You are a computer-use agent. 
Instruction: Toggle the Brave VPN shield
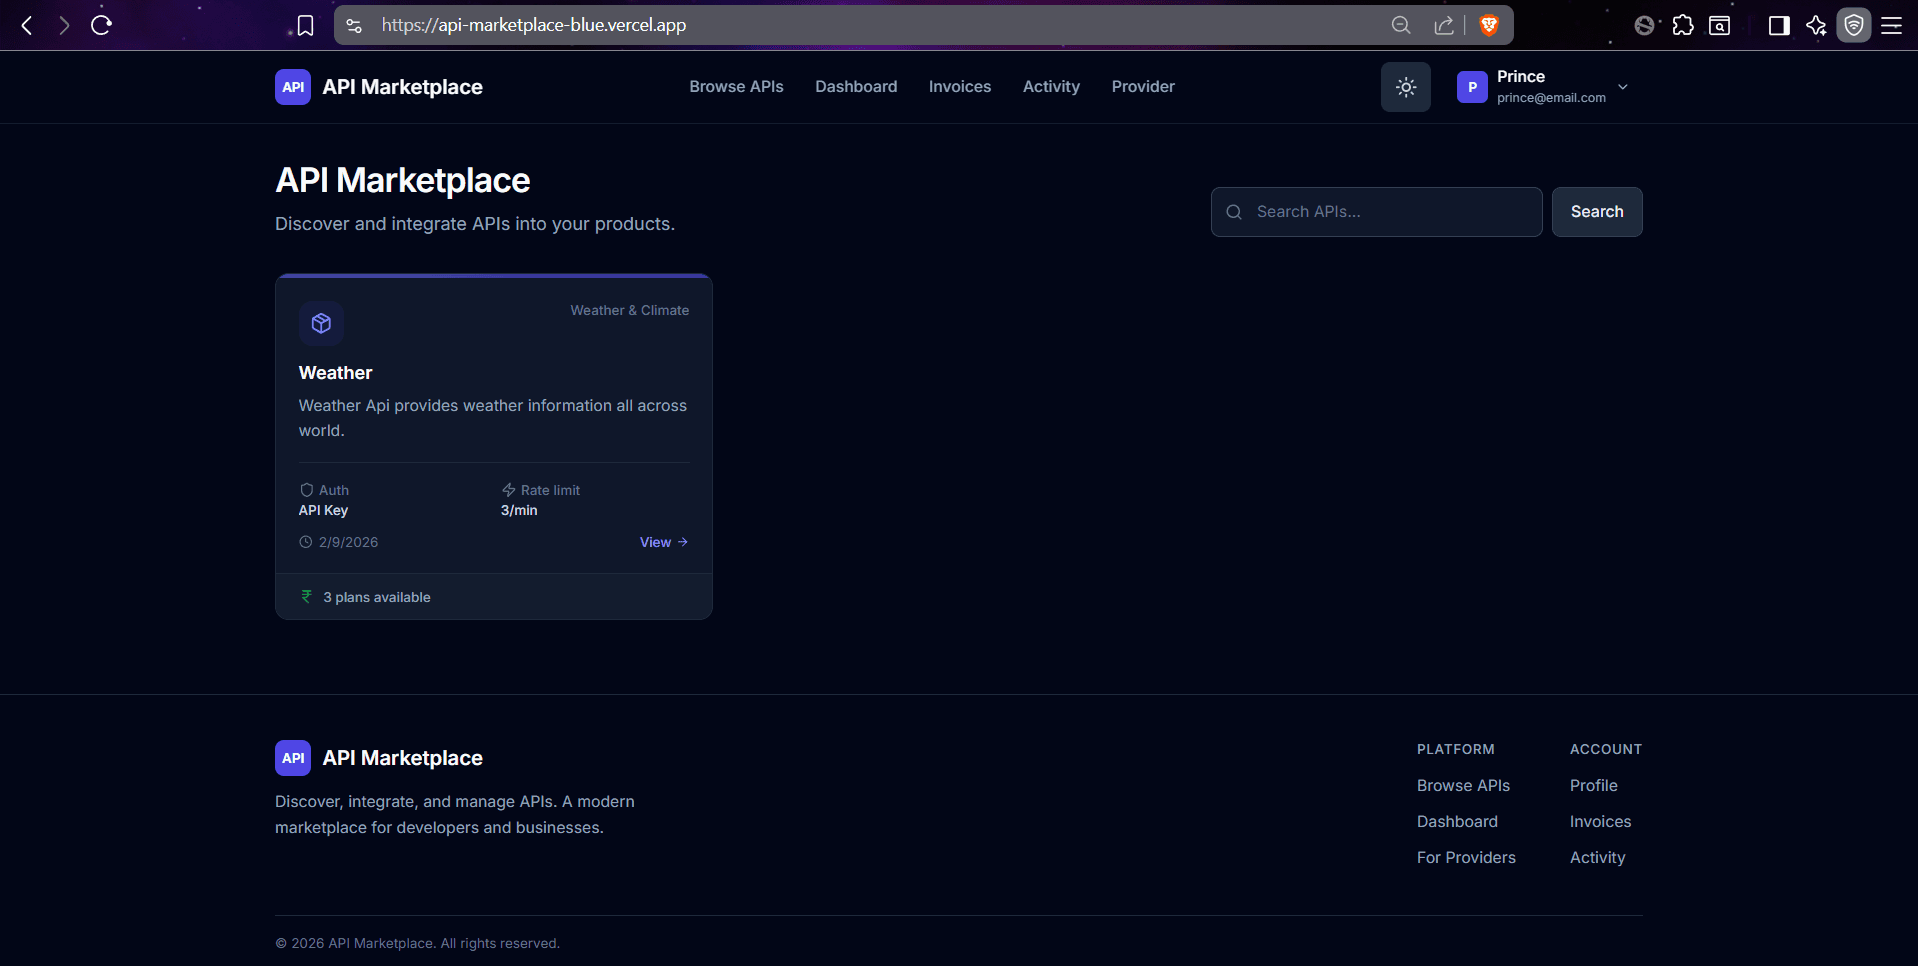[x=1854, y=25]
